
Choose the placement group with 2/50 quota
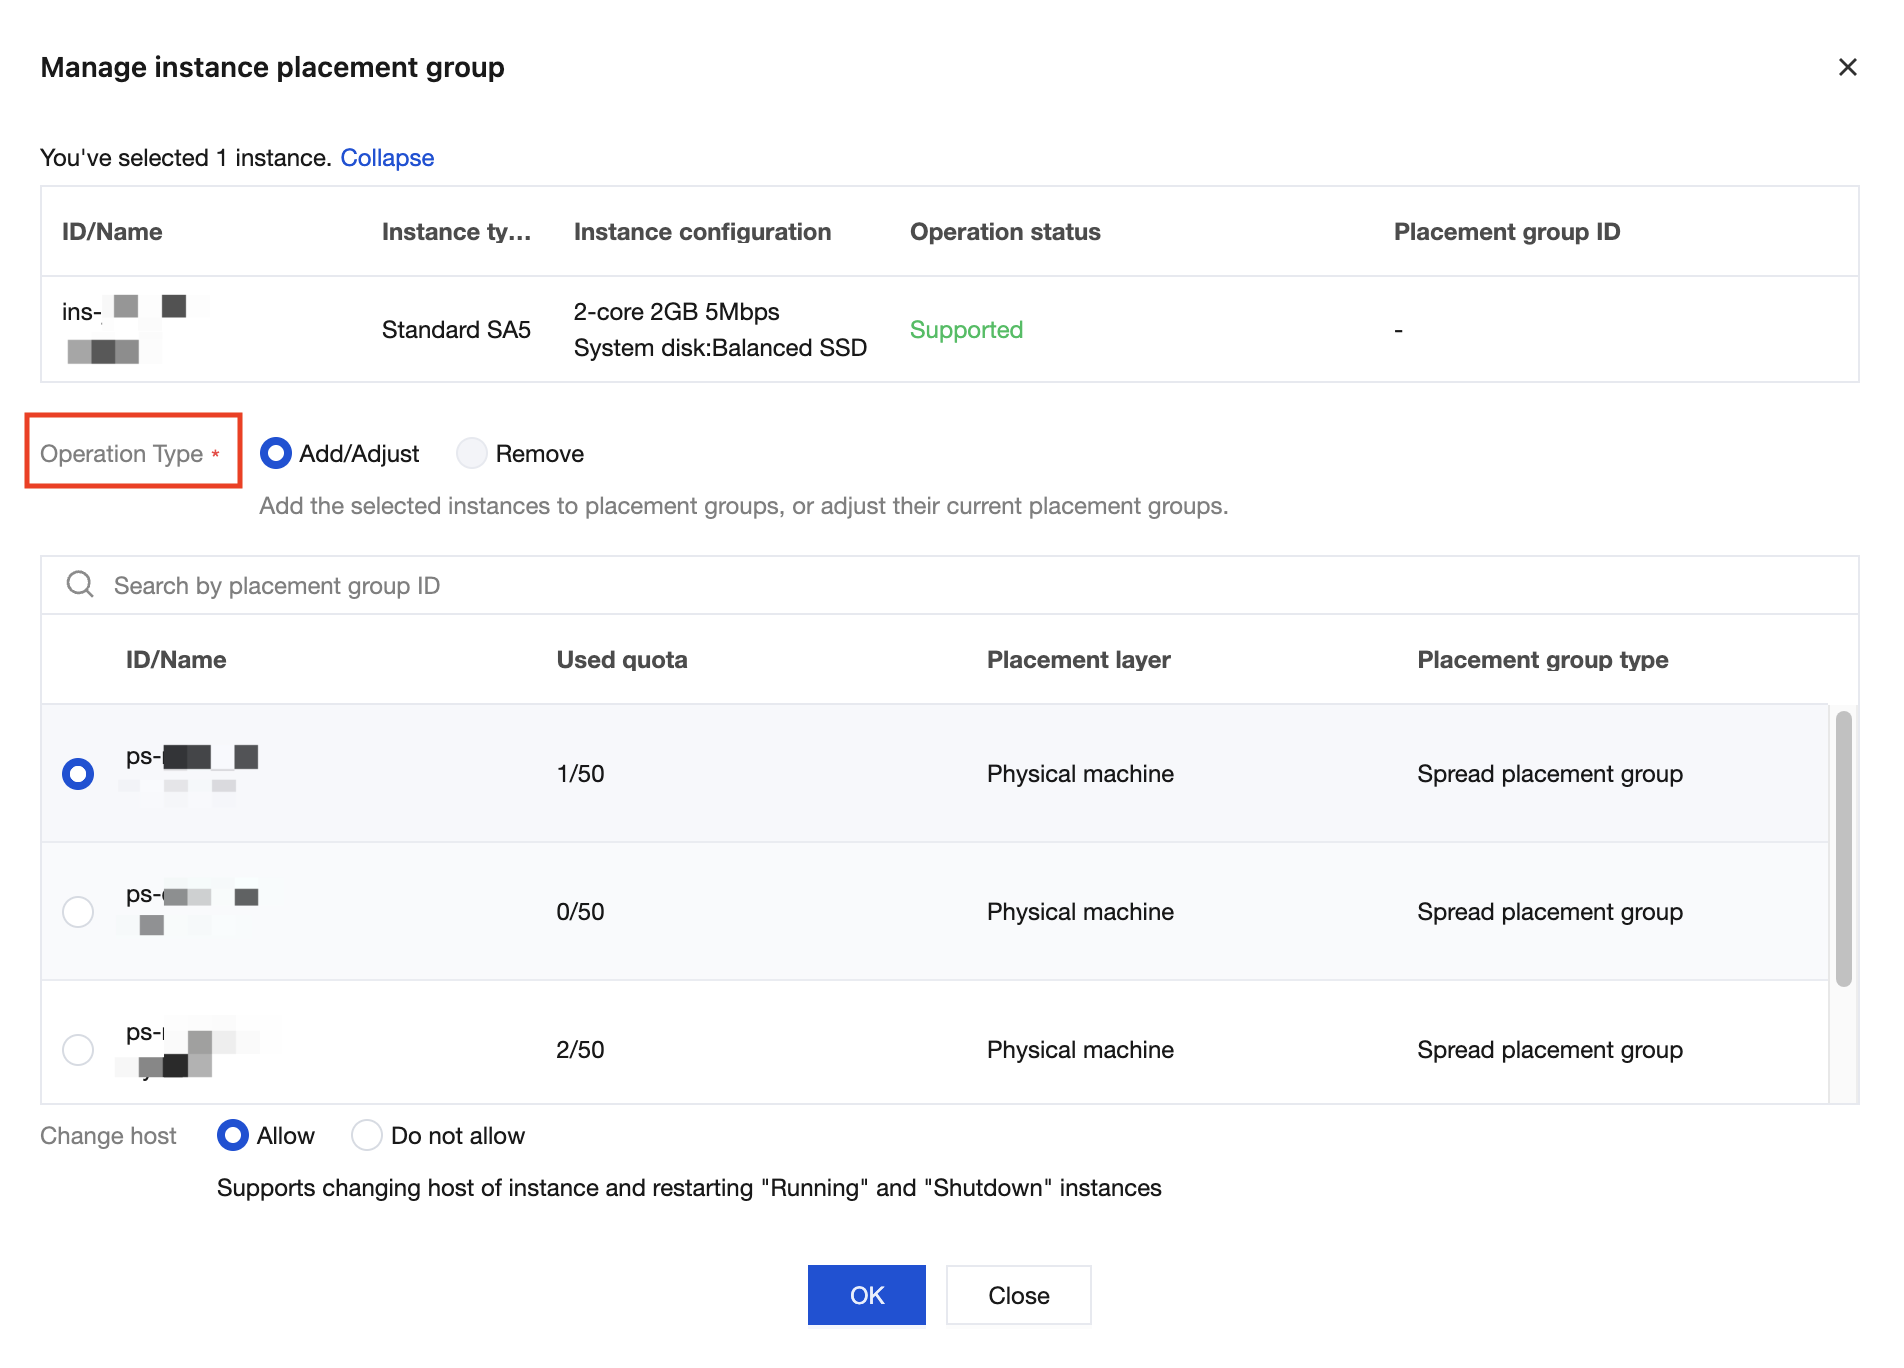(78, 1050)
